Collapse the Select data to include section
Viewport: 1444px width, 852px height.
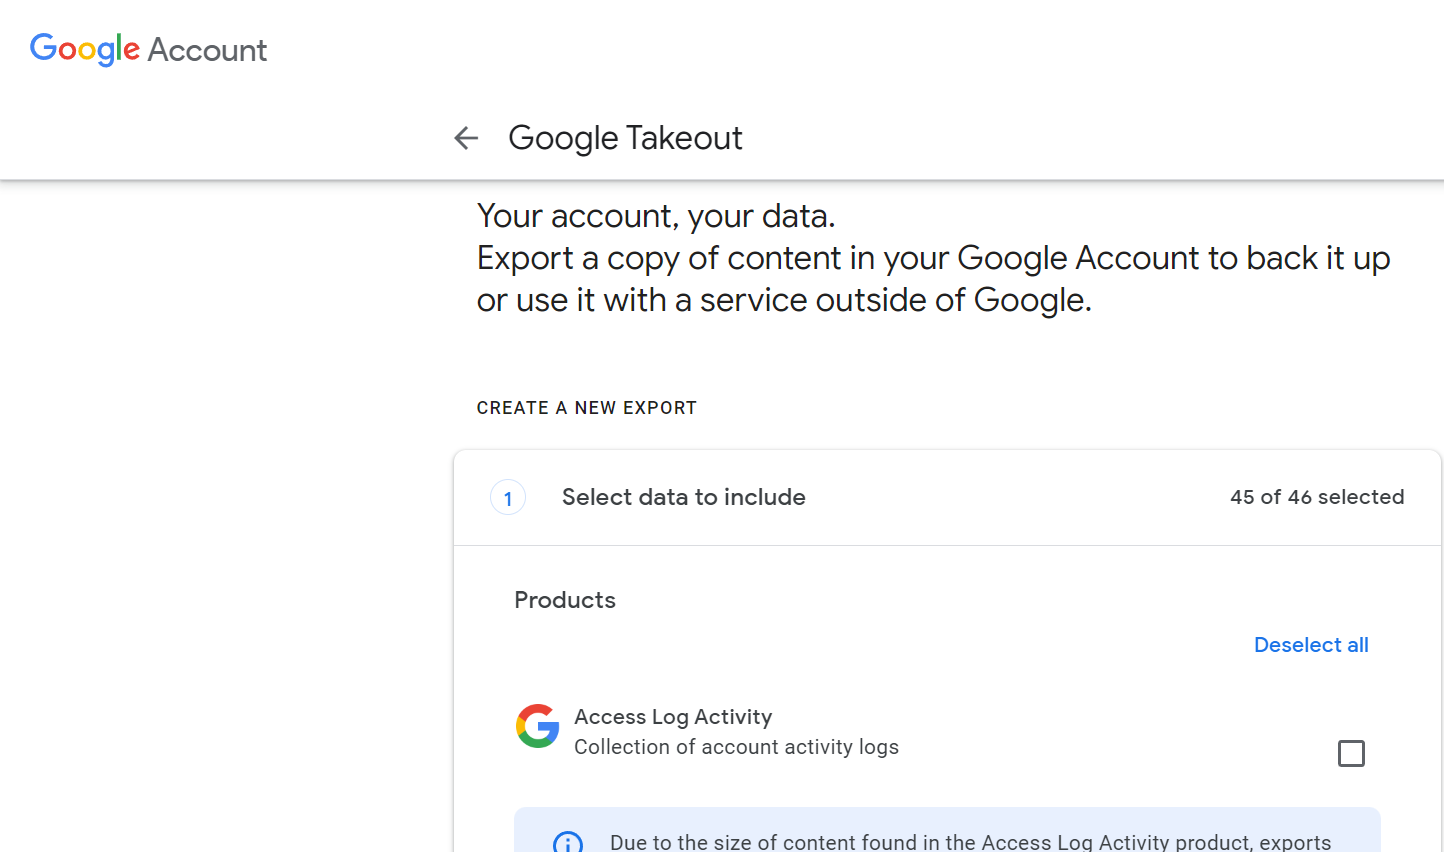(683, 497)
